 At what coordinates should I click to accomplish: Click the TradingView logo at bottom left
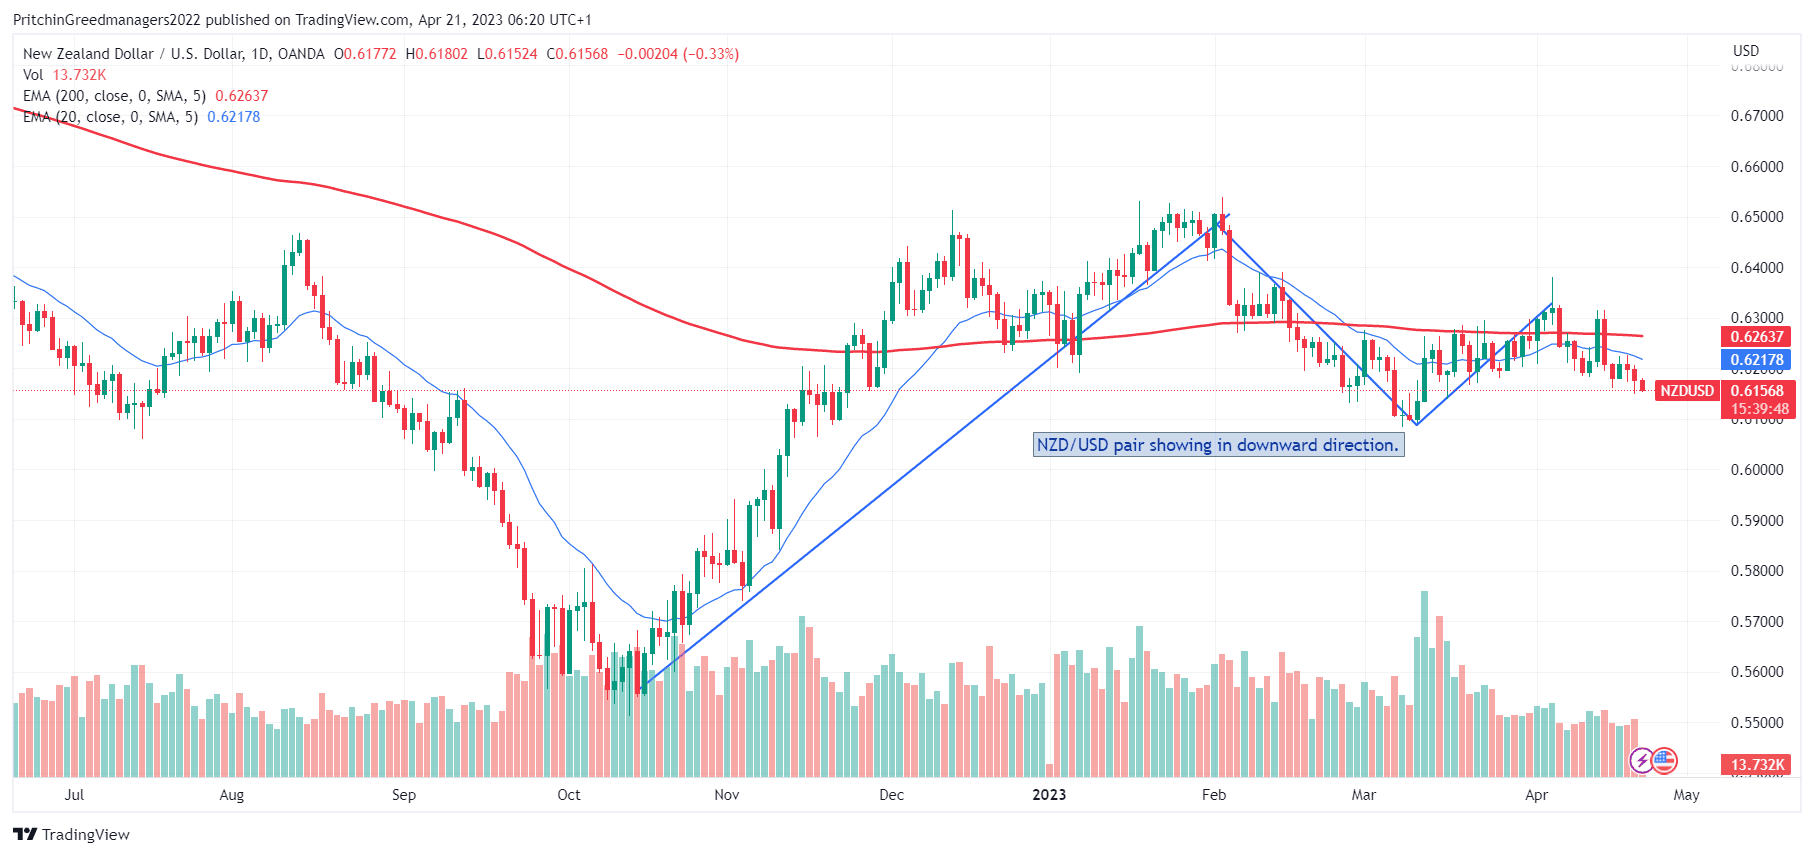coord(71,834)
